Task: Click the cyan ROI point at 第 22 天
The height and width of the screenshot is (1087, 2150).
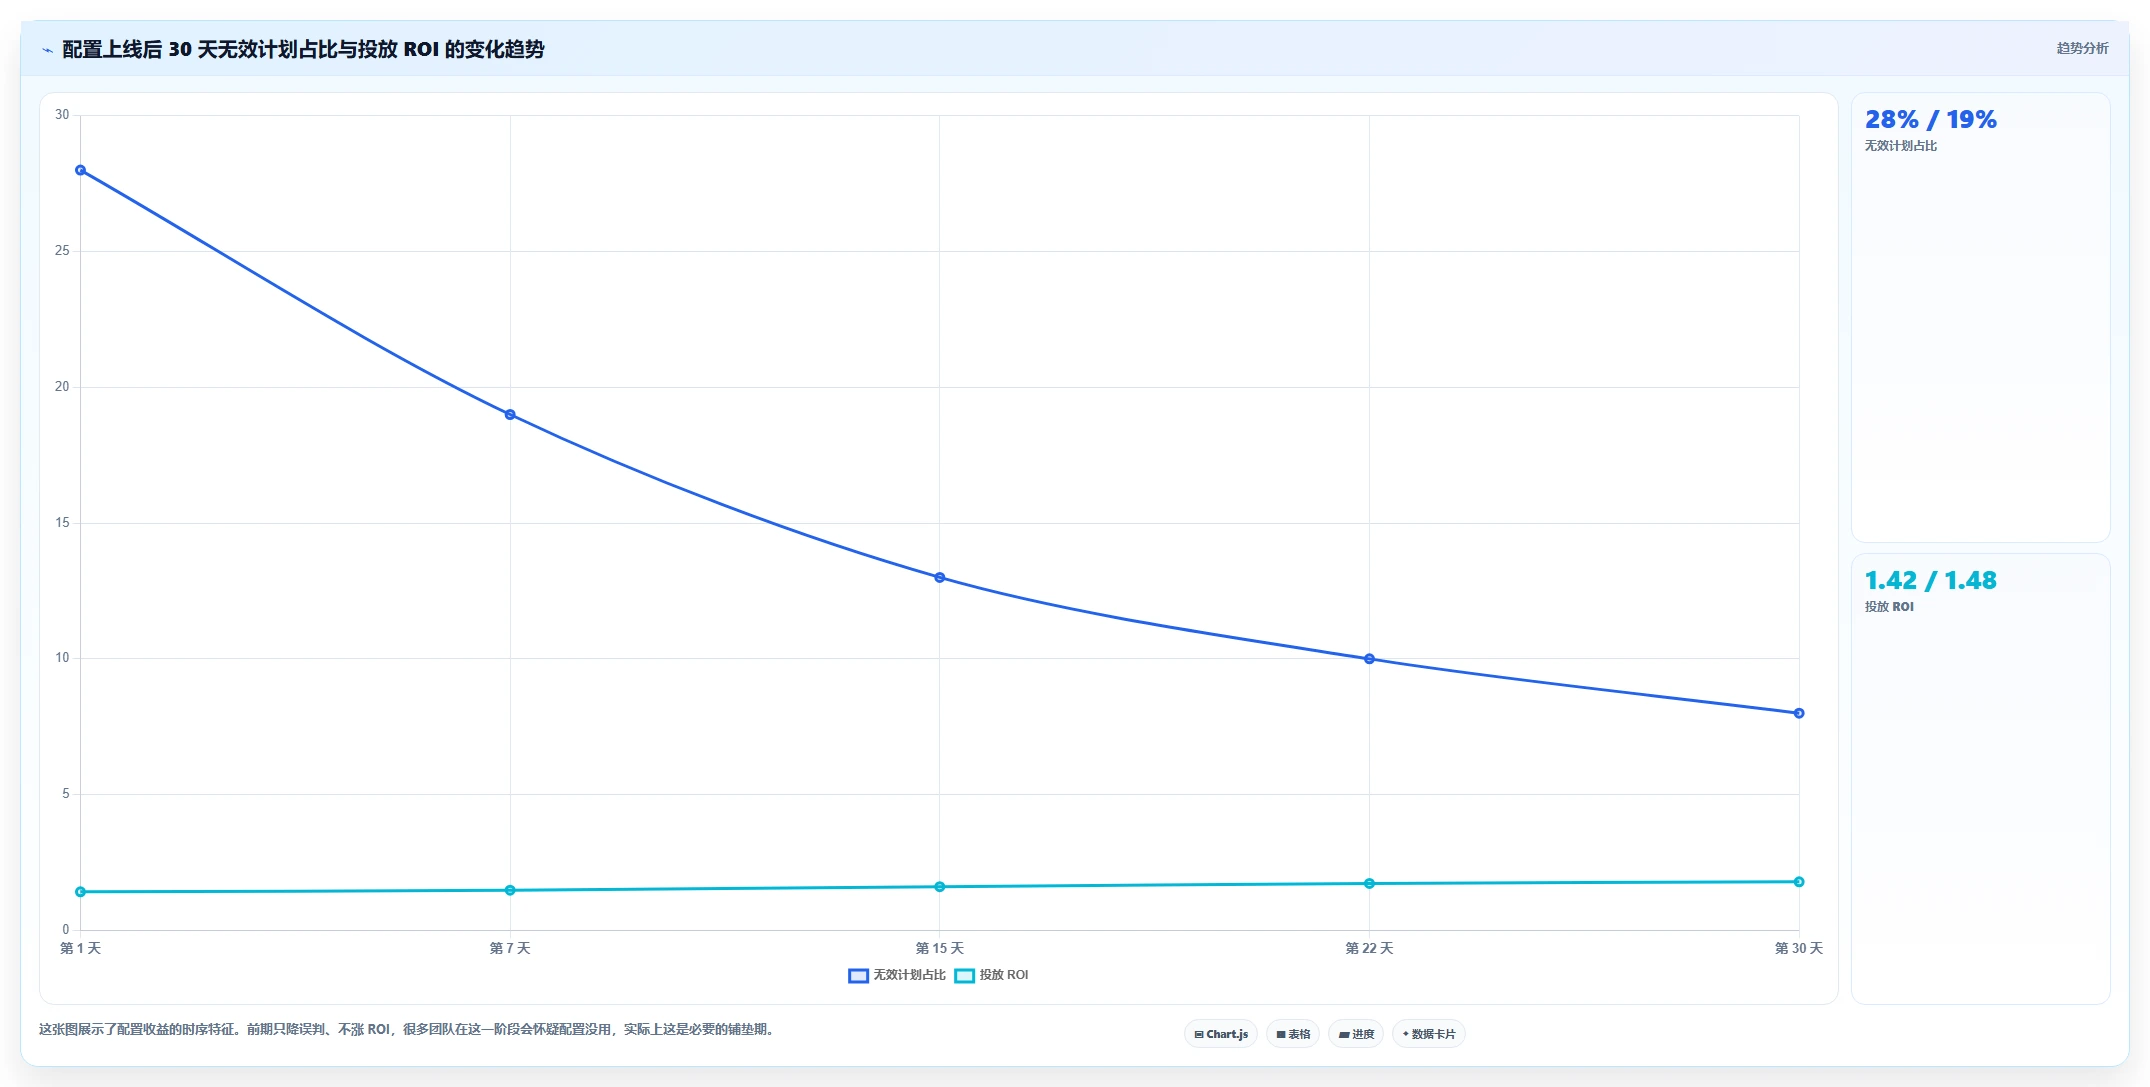Action: click(1370, 884)
